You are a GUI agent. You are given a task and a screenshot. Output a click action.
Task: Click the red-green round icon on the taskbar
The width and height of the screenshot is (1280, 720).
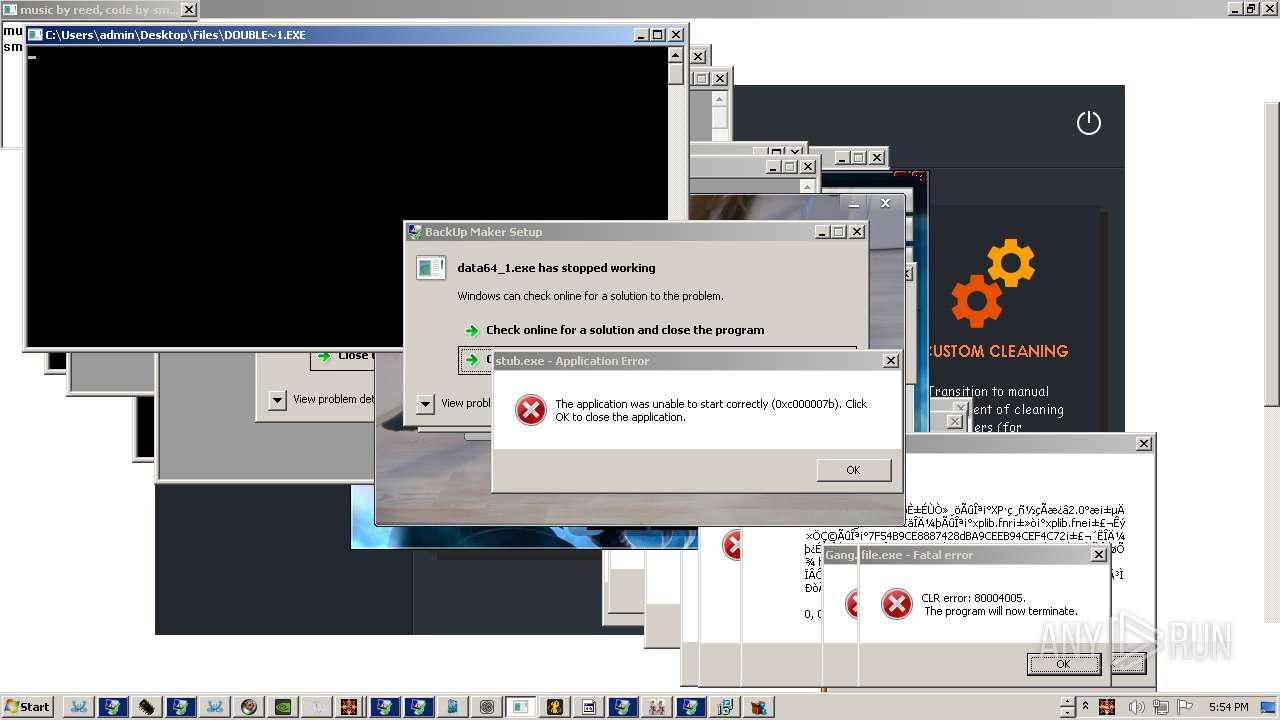tap(249, 707)
